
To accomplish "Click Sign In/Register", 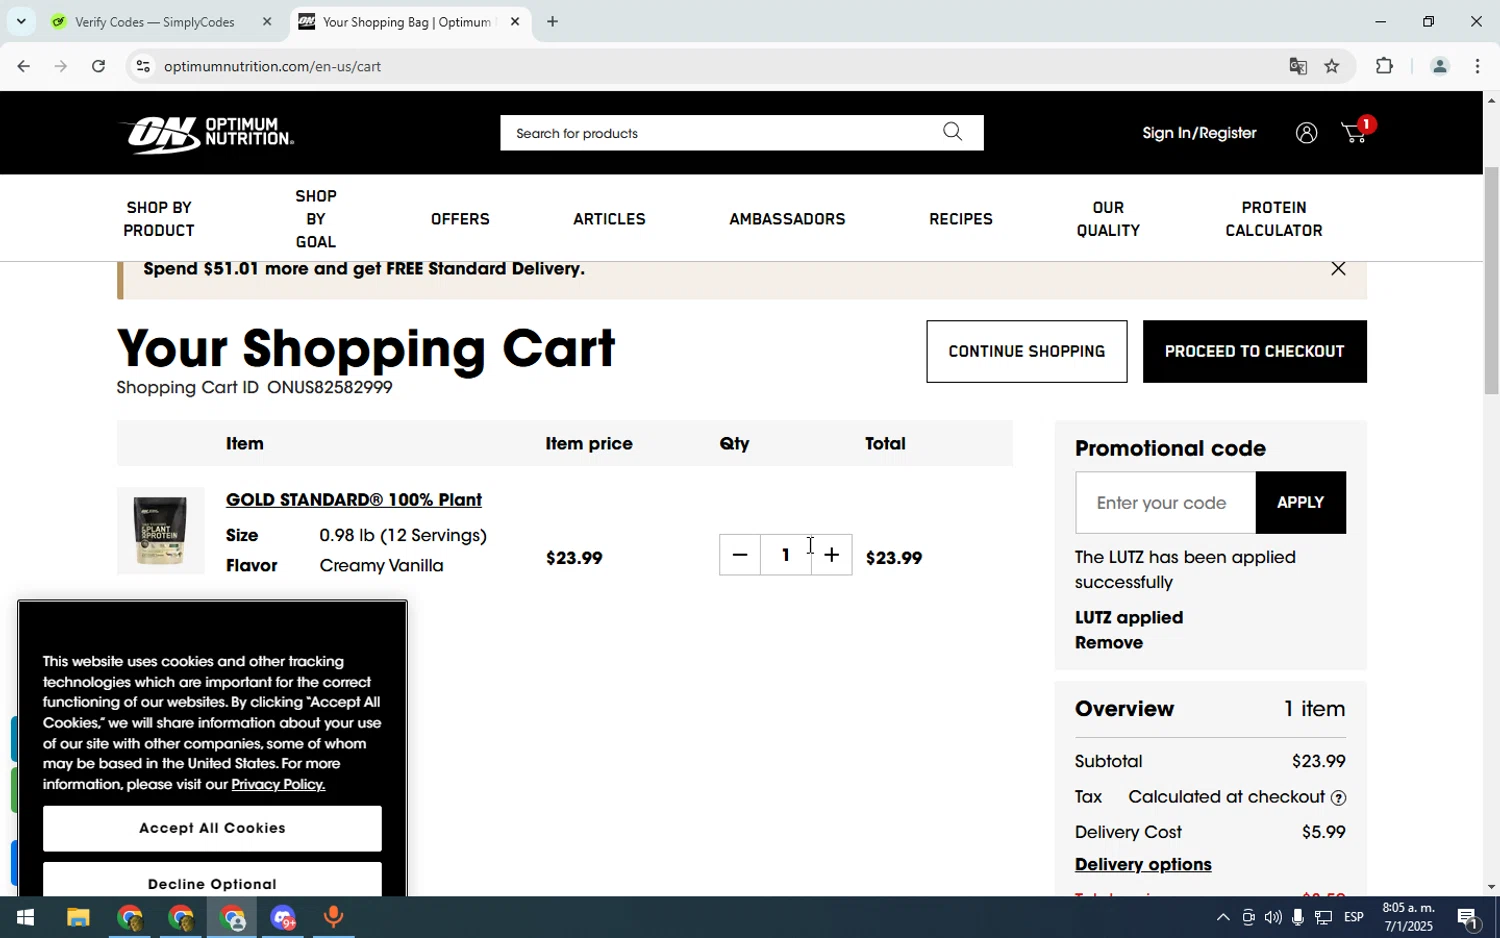I will (x=1199, y=133).
